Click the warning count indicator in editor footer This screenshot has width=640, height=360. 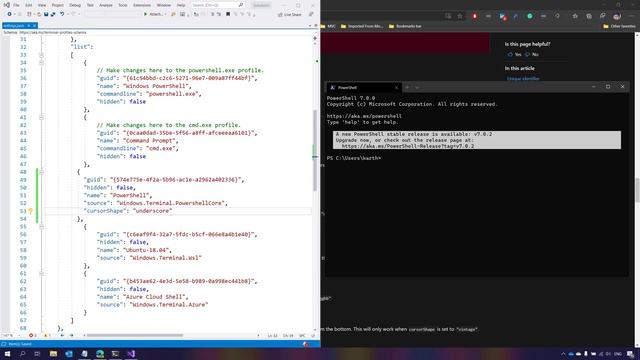pos(47,336)
